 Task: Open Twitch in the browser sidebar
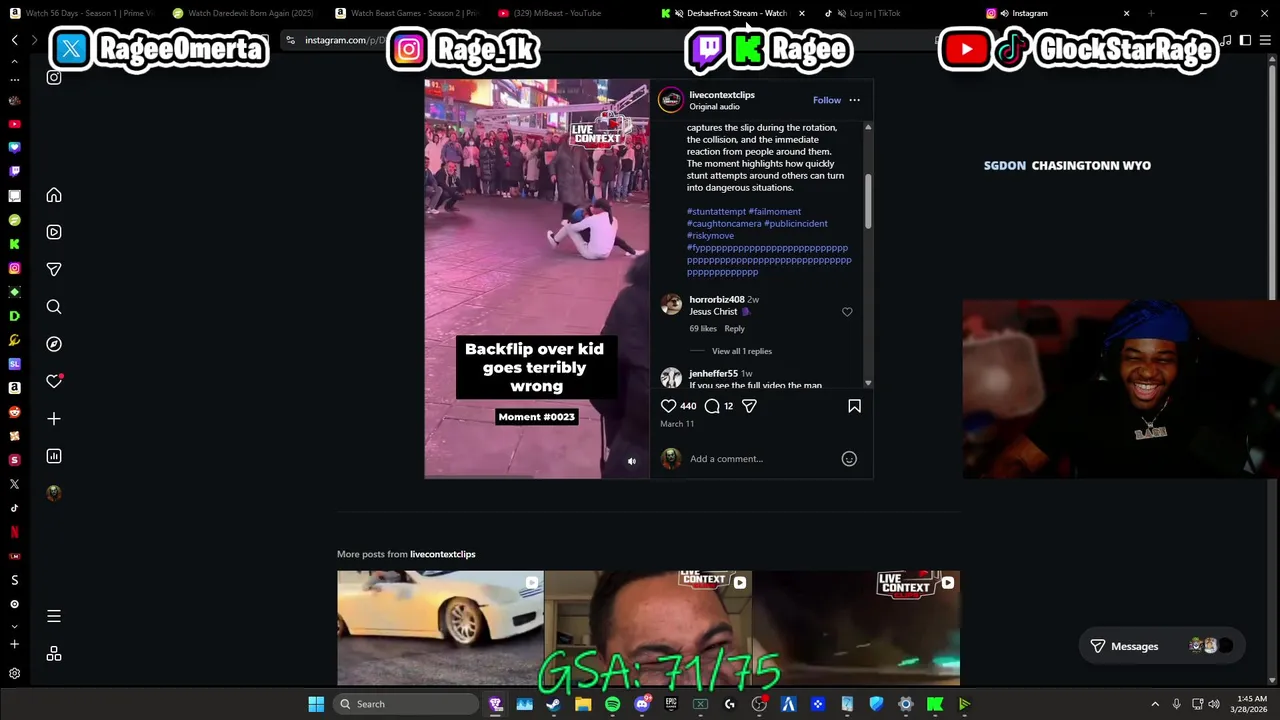(14, 172)
